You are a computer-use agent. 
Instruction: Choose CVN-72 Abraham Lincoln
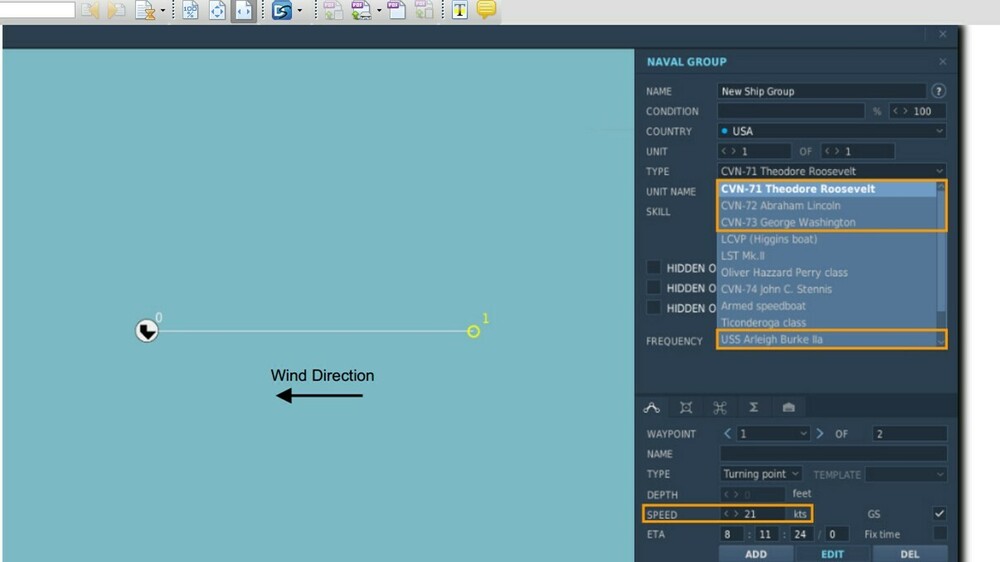827,205
